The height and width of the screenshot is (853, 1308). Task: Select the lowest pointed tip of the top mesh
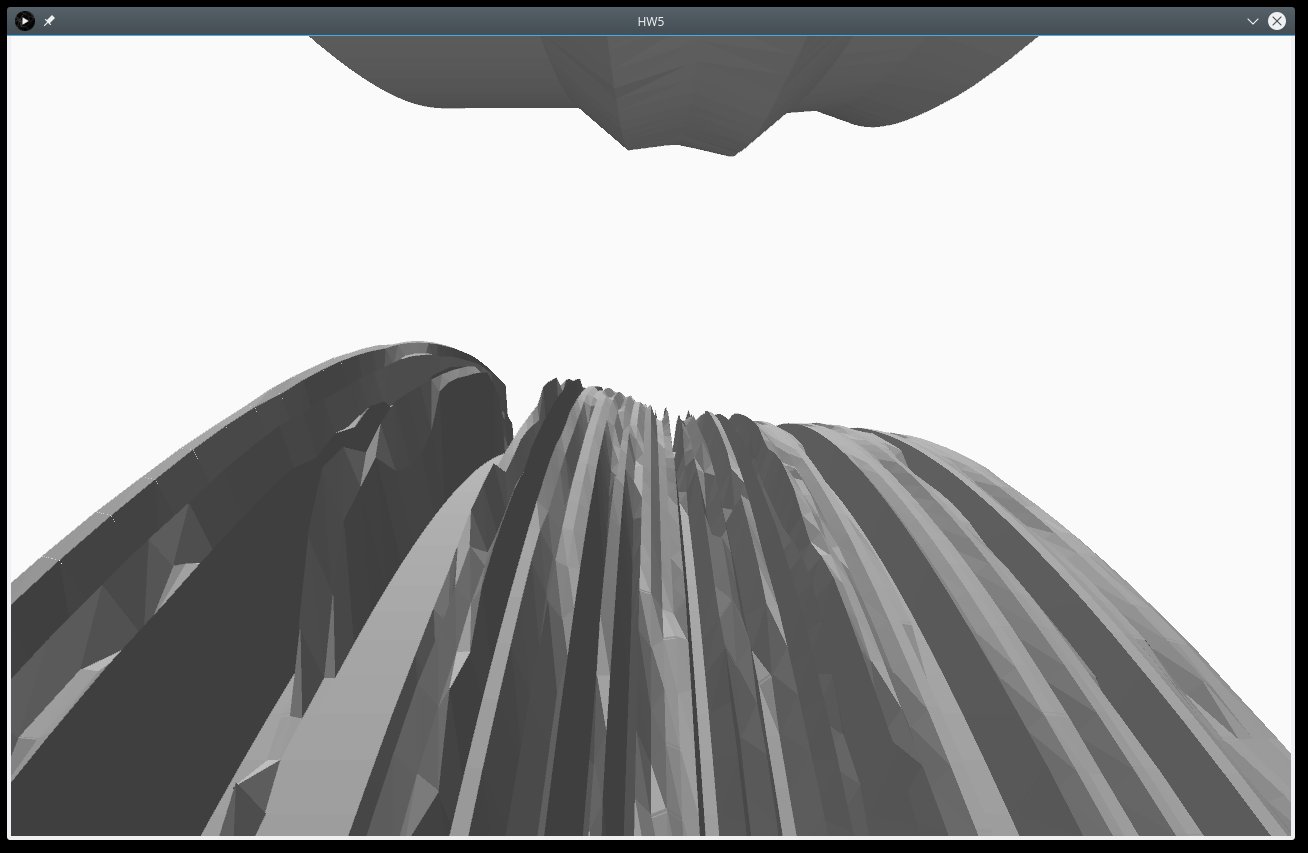pos(731,154)
